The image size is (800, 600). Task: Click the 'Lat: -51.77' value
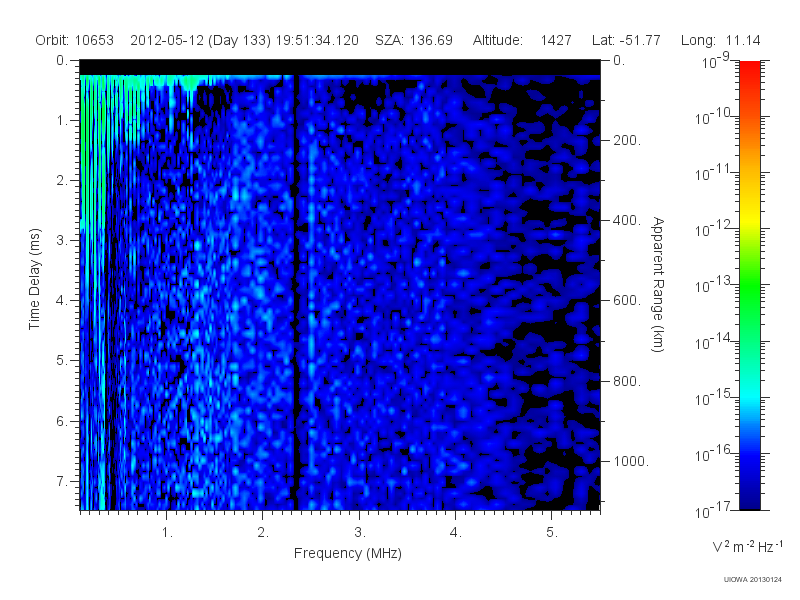[x=626, y=40]
